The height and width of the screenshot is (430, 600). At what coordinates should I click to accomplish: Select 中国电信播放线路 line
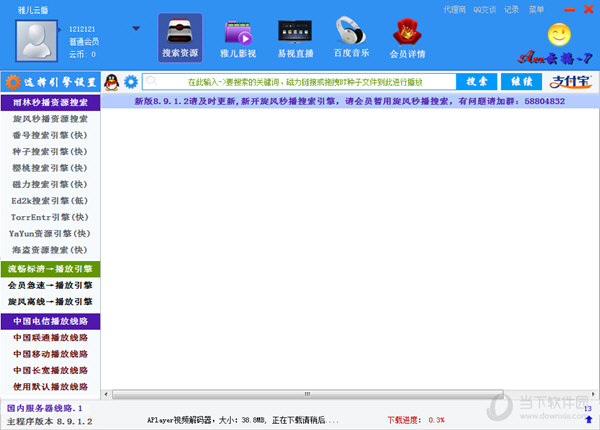51,321
